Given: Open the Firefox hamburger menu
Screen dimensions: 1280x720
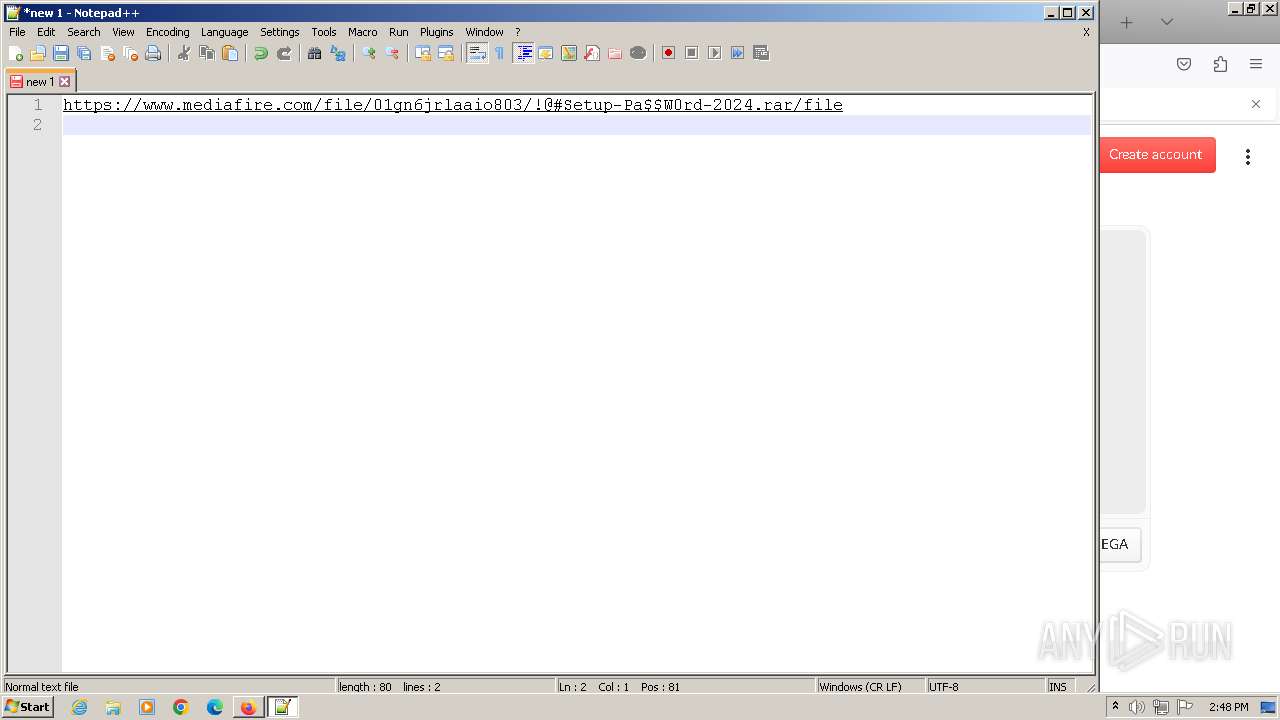Looking at the screenshot, I should pyautogui.click(x=1256, y=64).
